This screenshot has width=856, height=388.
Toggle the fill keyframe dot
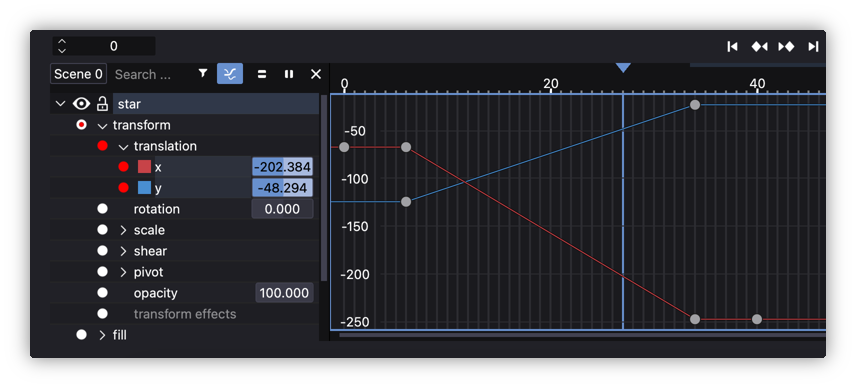click(x=81, y=335)
